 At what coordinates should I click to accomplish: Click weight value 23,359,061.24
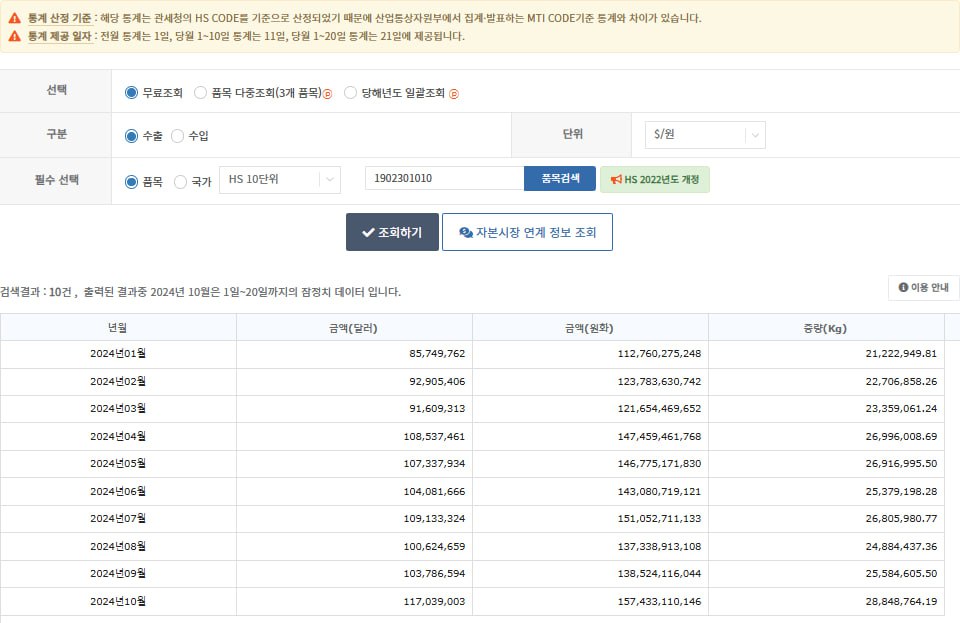[x=901, y=408]
